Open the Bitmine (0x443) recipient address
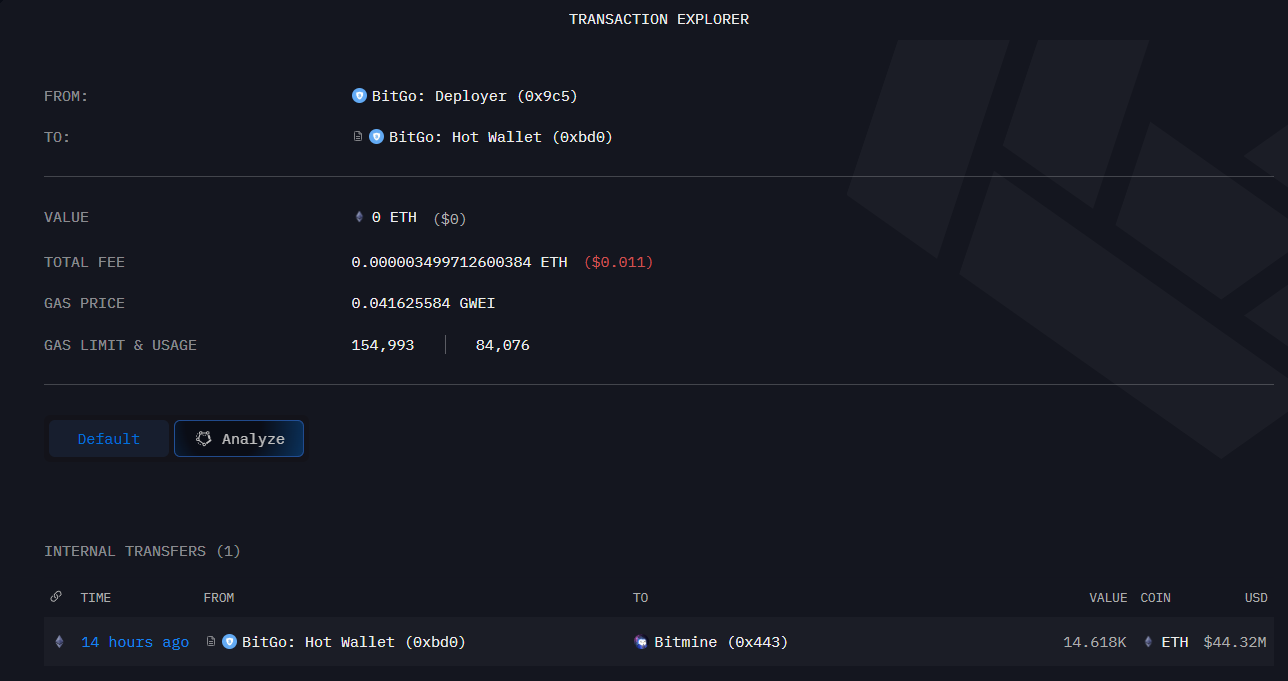Screen dimensions: 1288x681 point(720,642)
